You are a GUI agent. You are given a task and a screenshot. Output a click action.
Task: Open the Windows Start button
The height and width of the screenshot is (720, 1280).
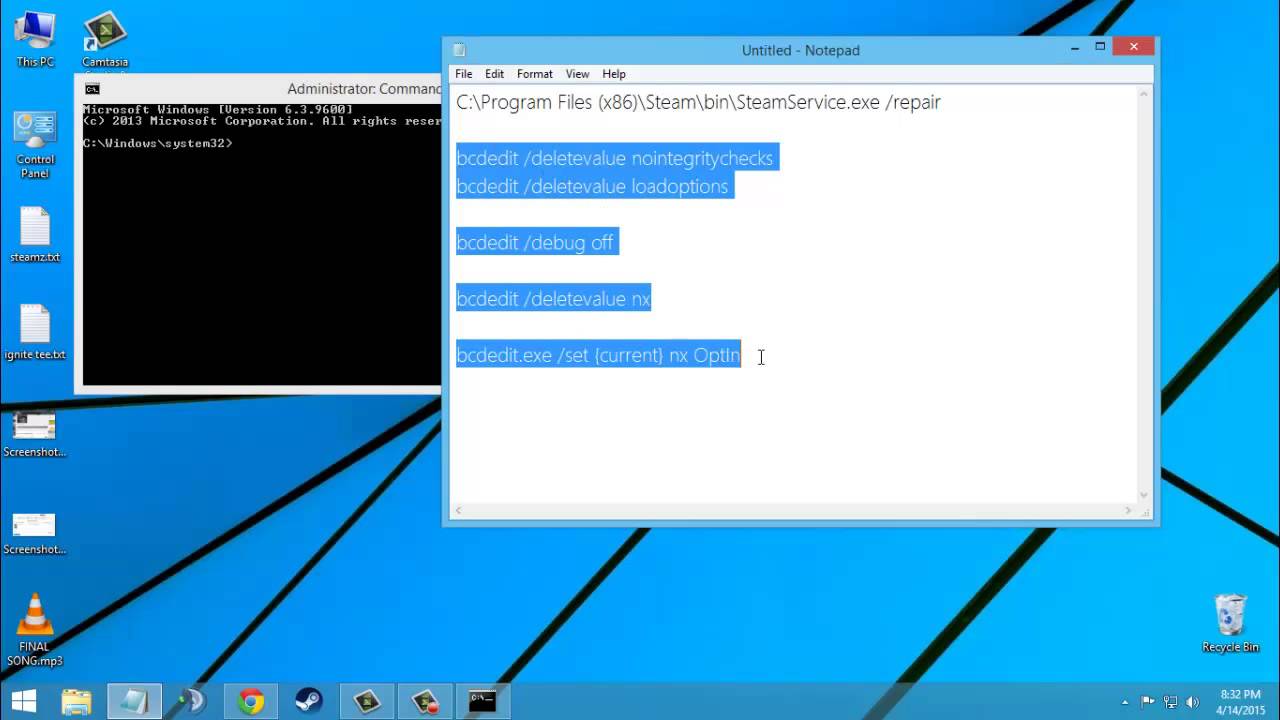coord(23,701)
